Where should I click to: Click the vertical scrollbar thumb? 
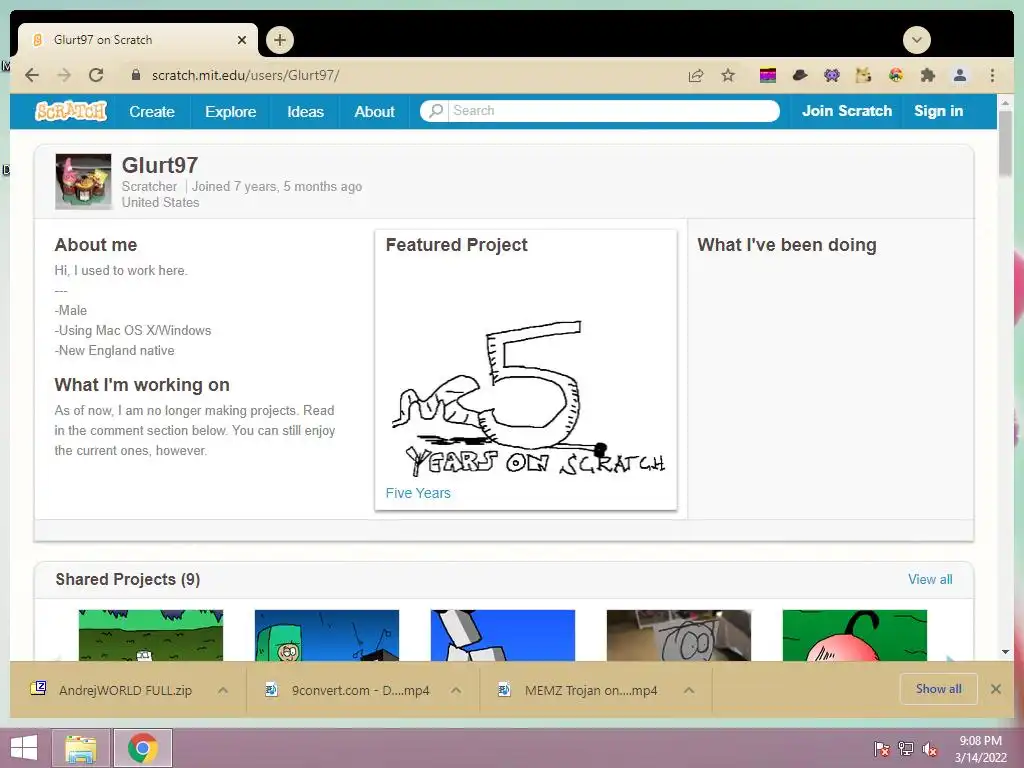point(1005,142)
